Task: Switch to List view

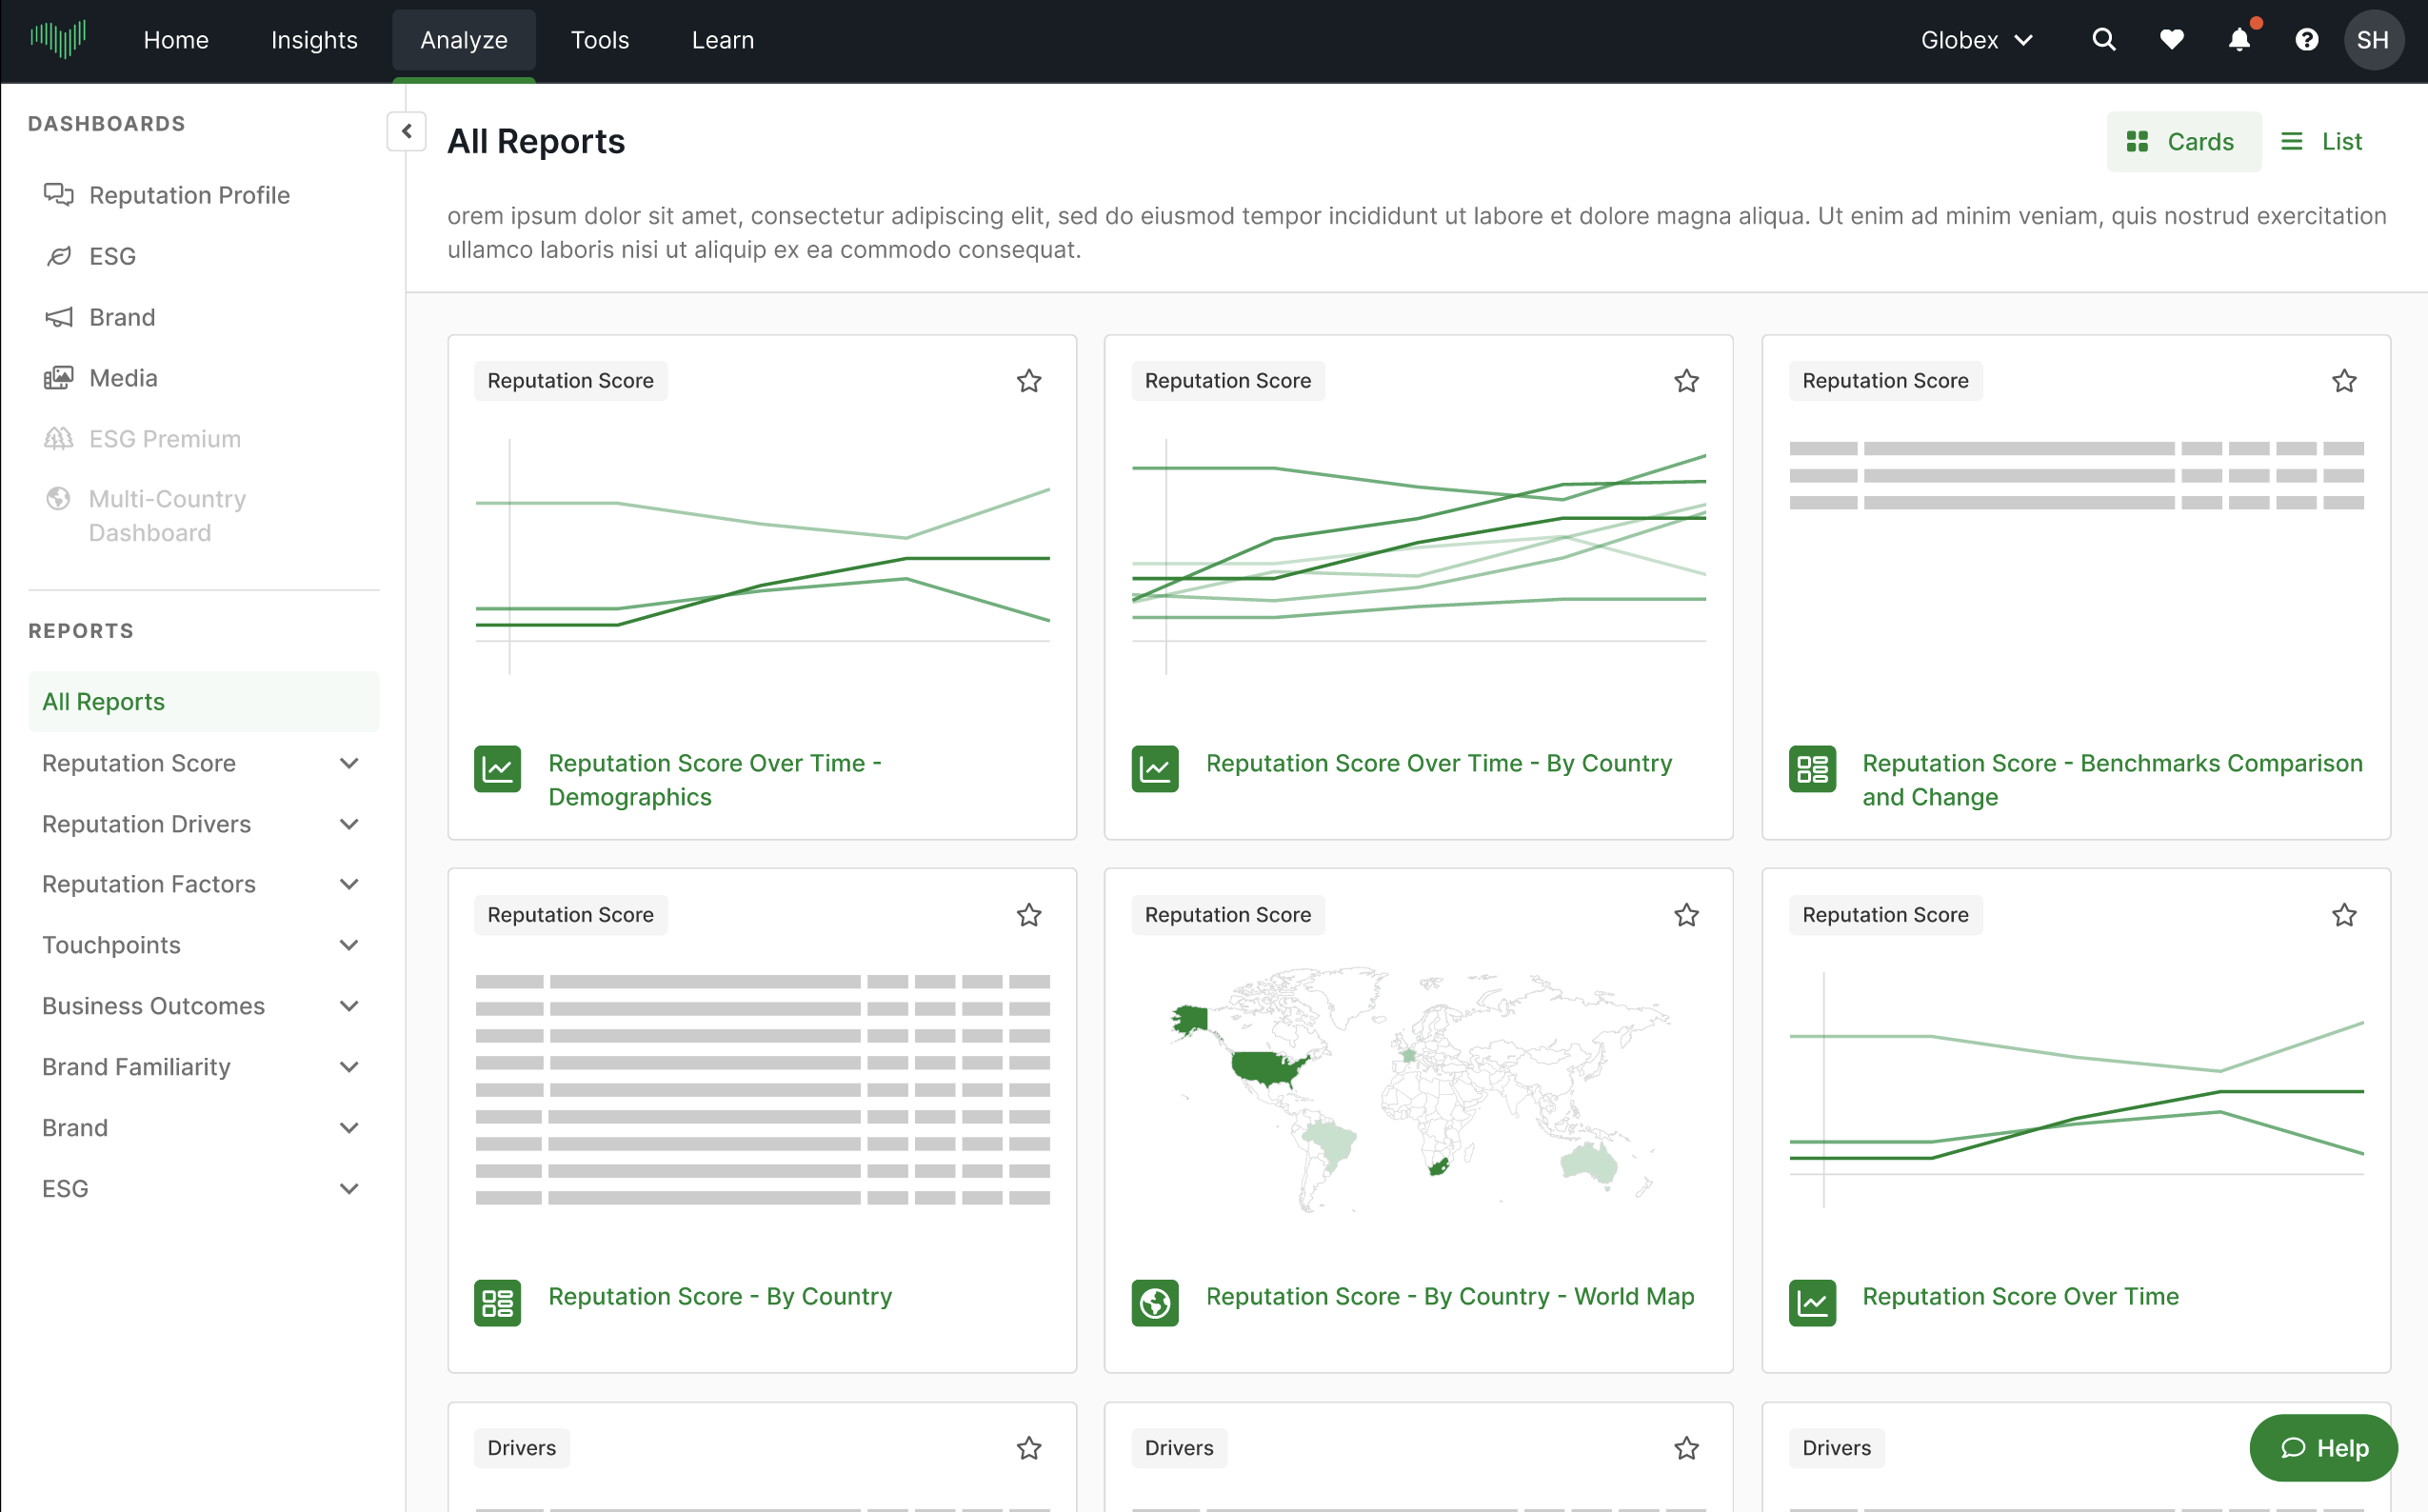Action: coord(2321,142)
